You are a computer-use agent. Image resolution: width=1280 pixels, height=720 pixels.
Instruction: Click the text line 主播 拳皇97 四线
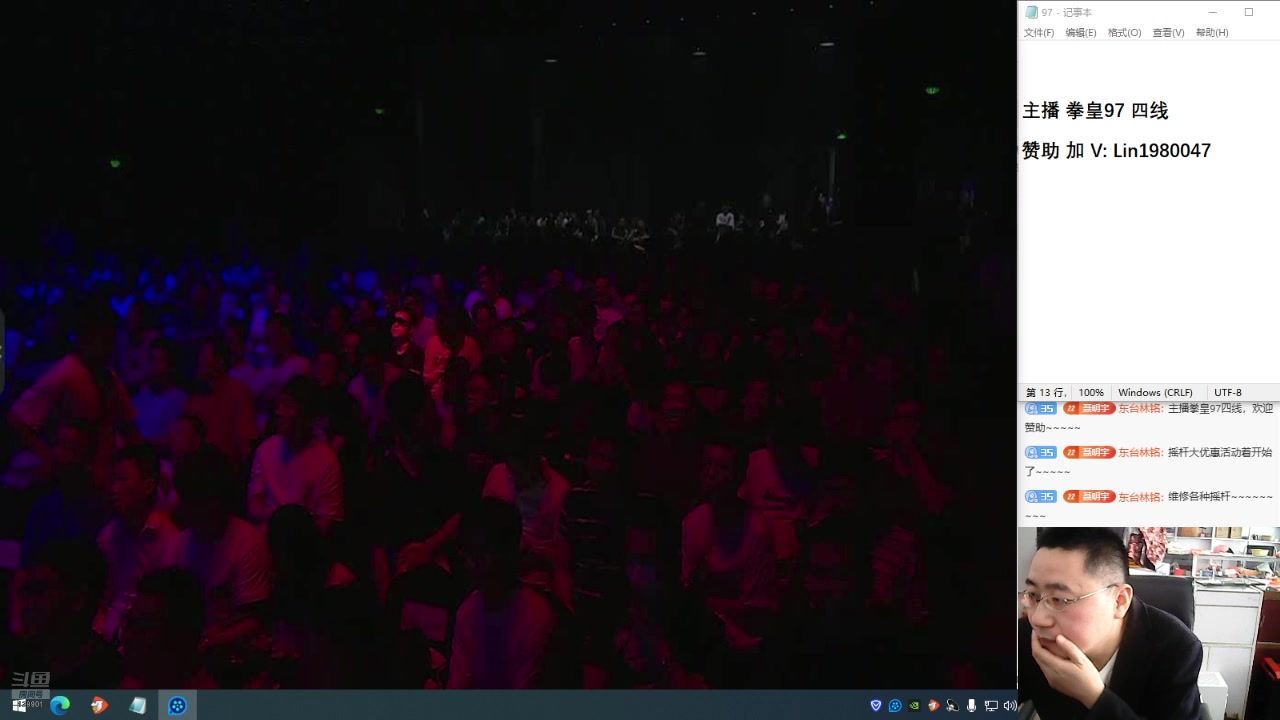tap(1095, 111)
